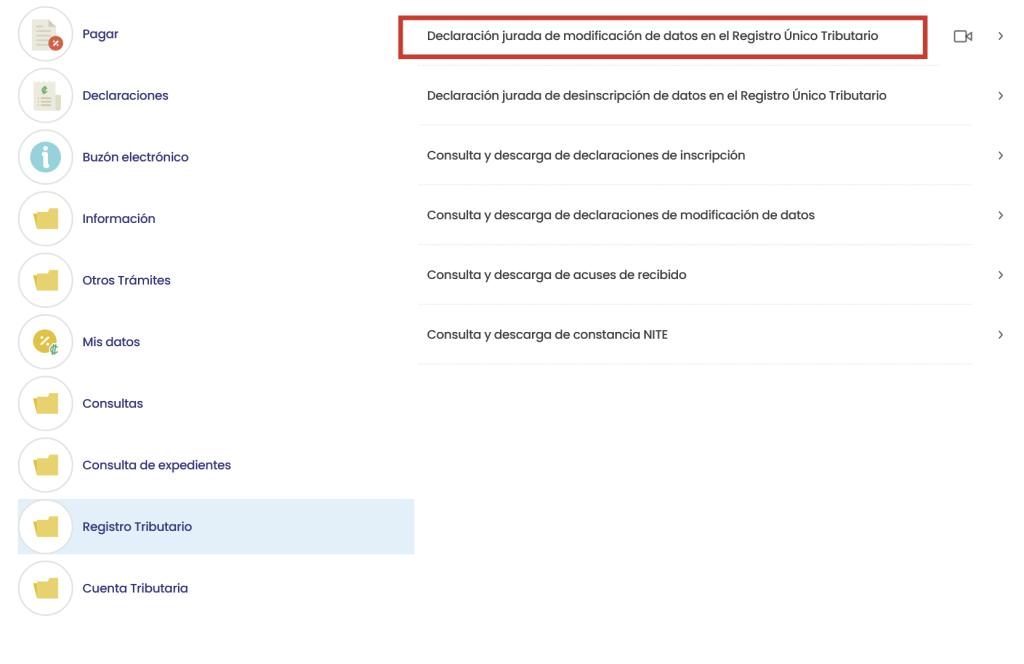Expand the modificación de datos declaration arrow
This screenshot has width=1024, height=664.
(x=1000, y=36)
